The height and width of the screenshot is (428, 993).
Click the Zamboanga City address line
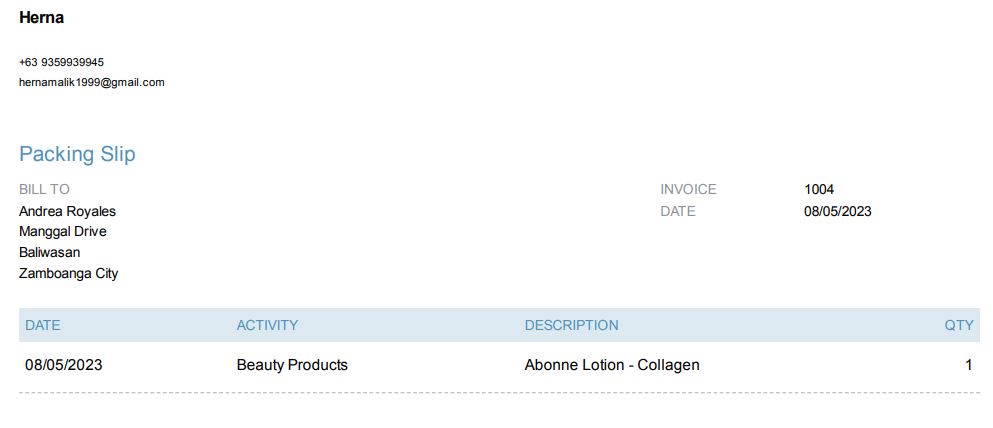click(x=68, y=273)
